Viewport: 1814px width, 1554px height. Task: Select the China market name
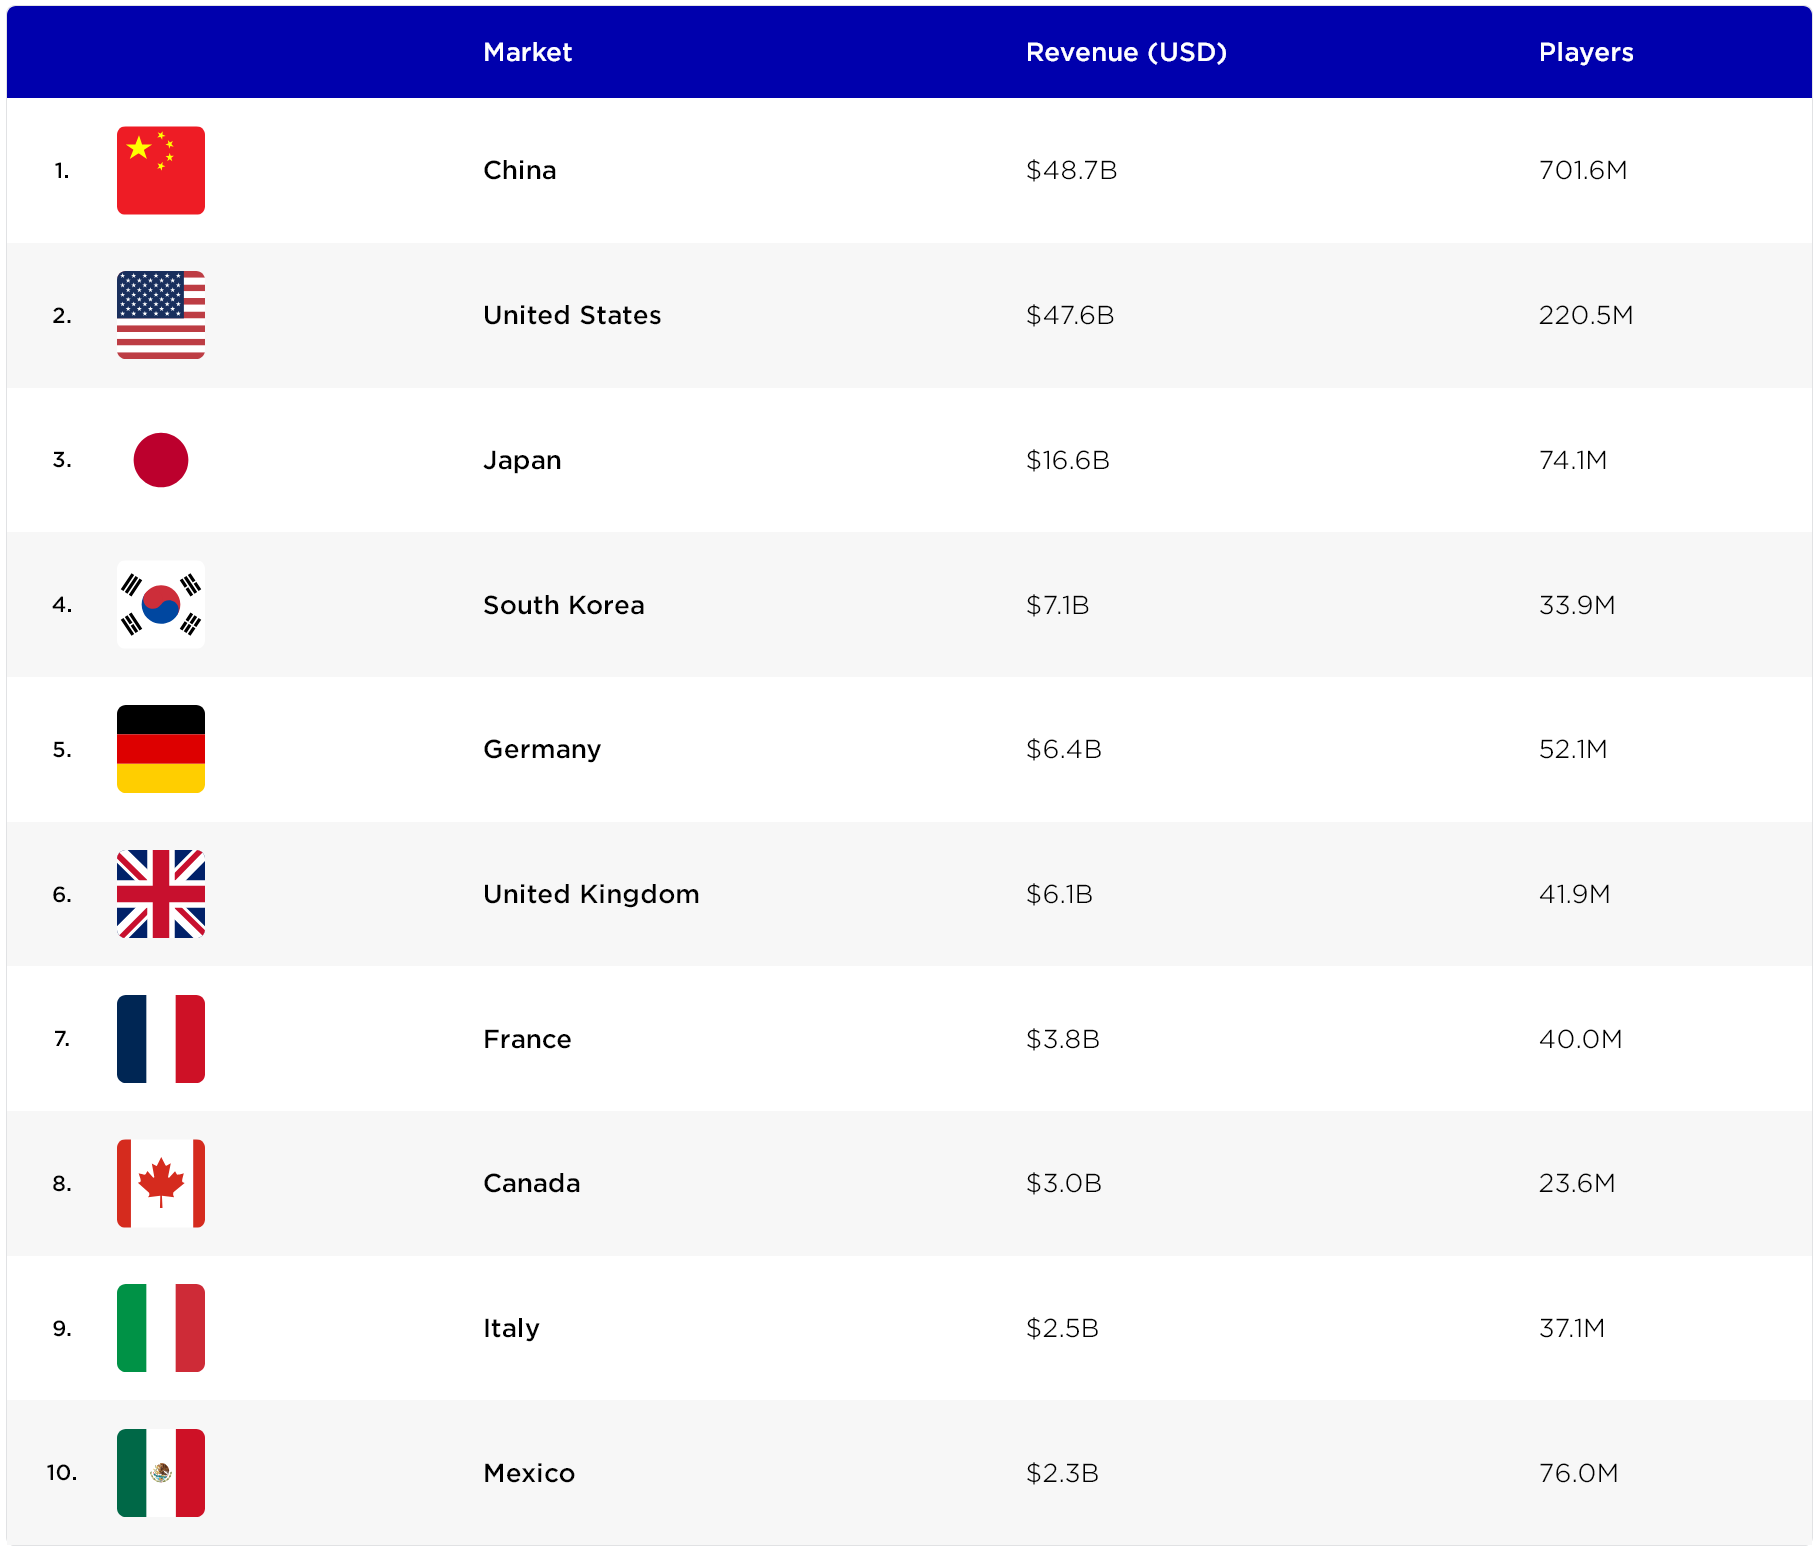(x=519, y=170)
